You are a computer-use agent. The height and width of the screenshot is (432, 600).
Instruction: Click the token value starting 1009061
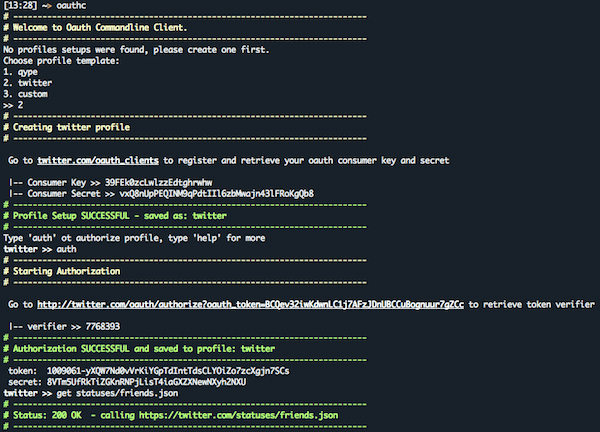click(x=168, y=371)
